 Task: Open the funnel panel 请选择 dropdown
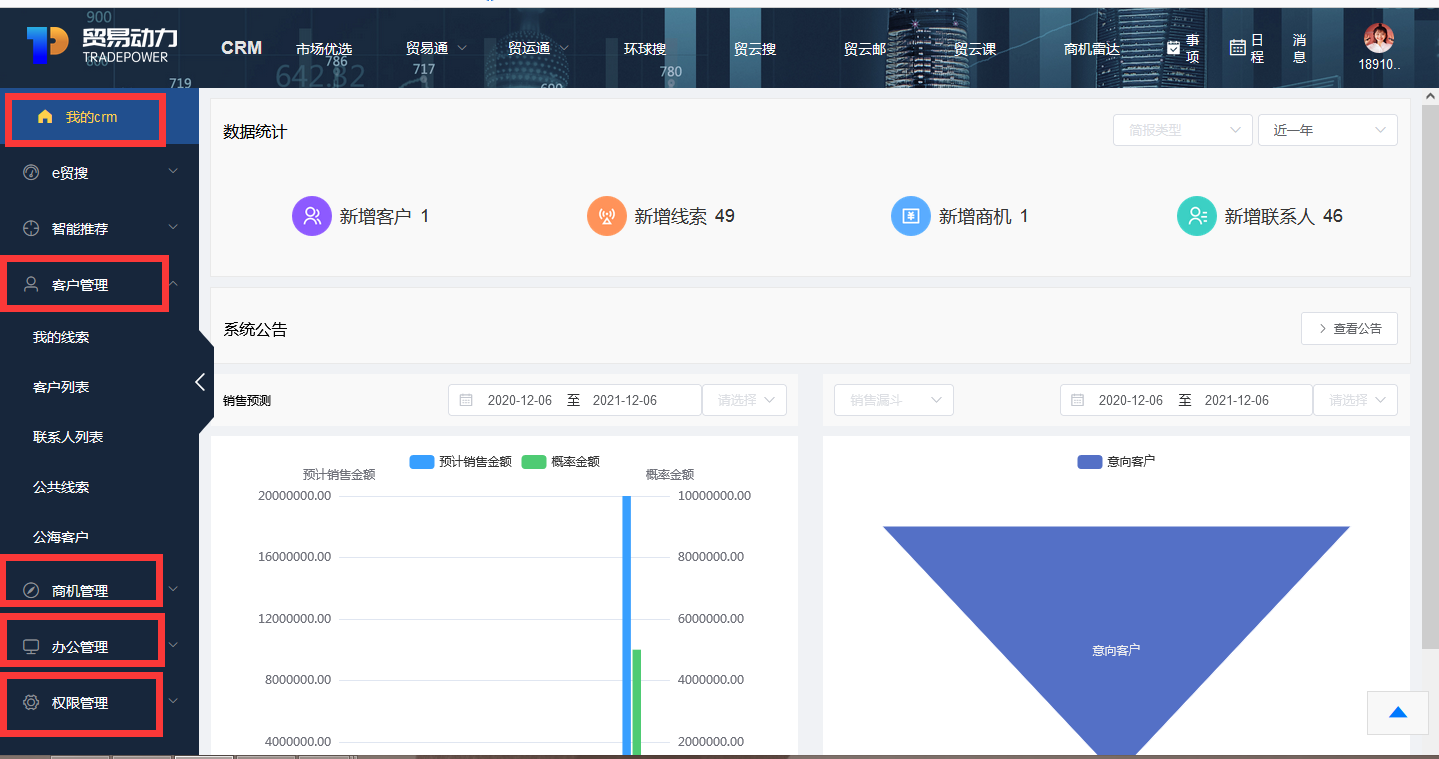pos(1355,400)
